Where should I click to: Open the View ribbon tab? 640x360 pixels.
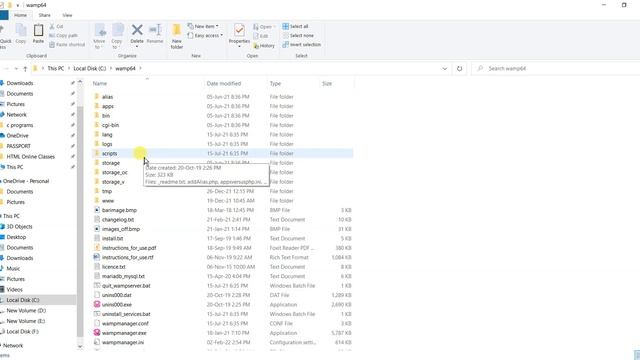[x=67, y=15]
